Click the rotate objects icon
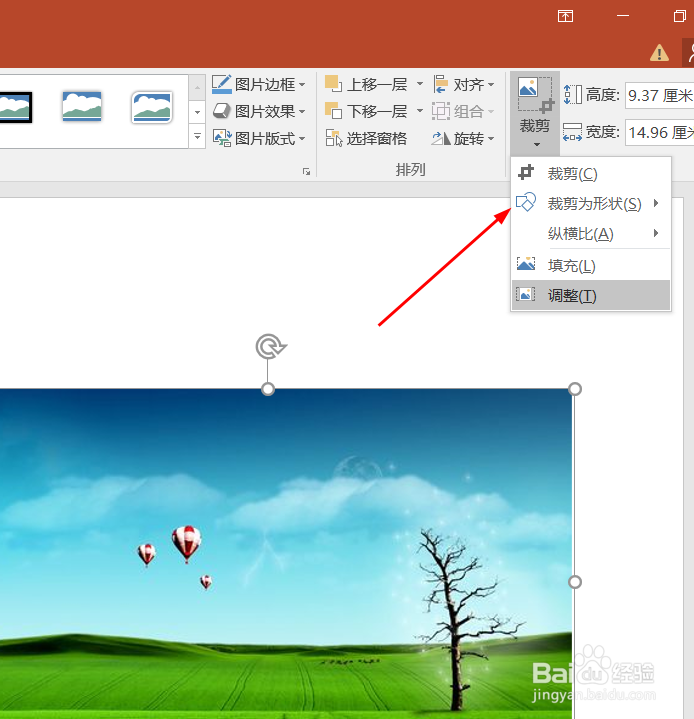This screenshot has width=694, height=719. [x=441, y=138]
